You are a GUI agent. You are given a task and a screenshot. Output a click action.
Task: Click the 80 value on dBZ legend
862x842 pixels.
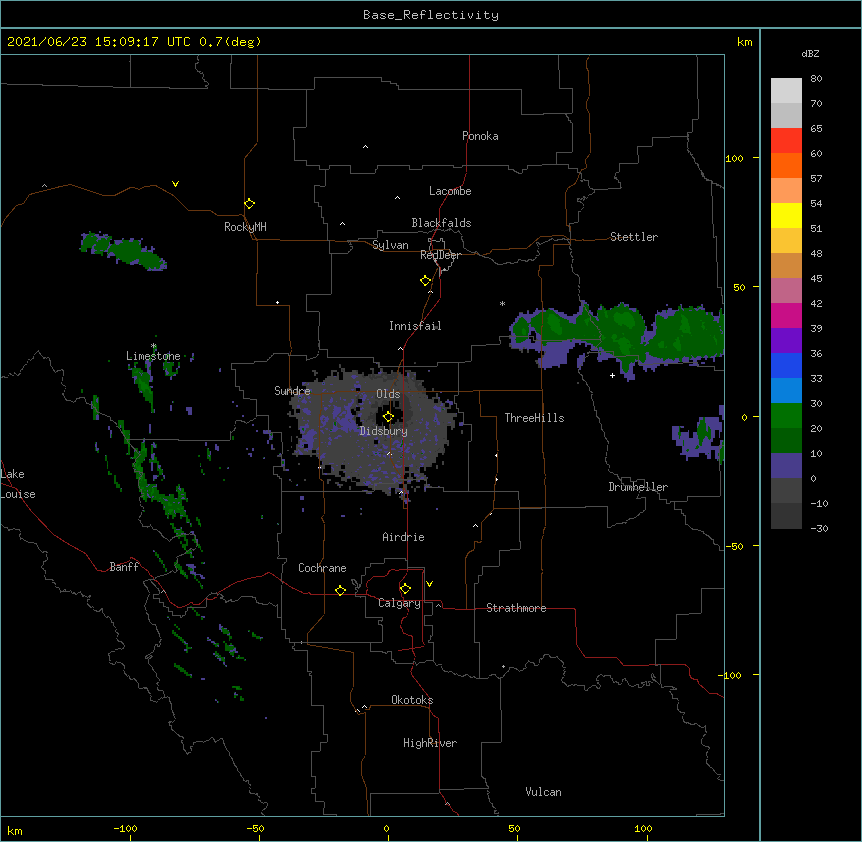816,79
